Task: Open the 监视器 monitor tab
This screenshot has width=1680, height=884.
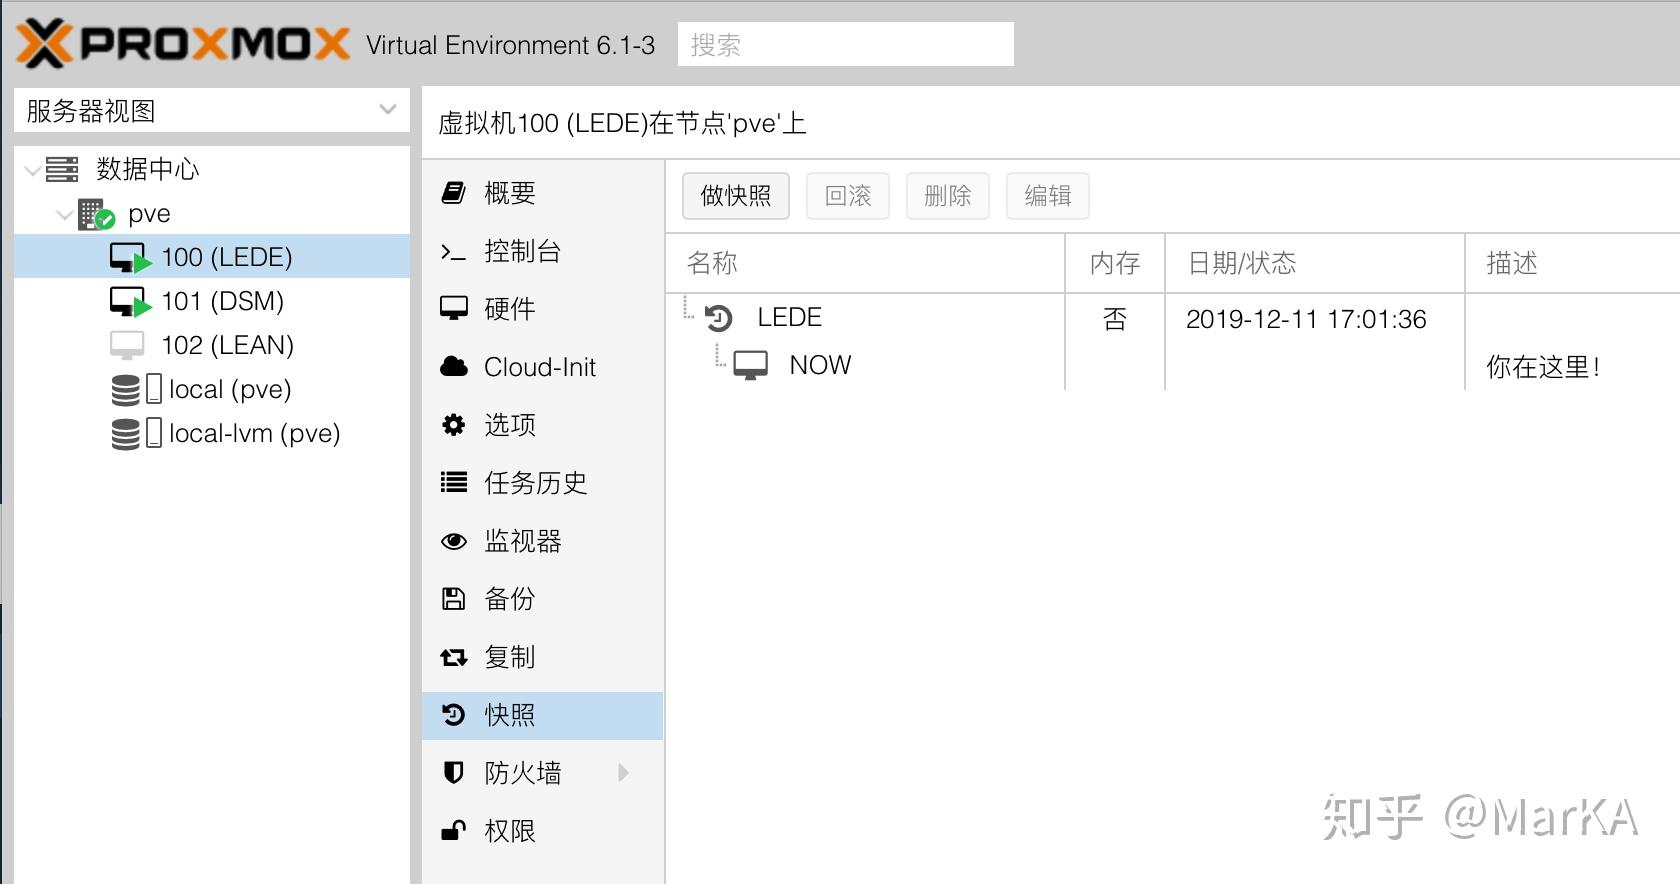Action: click(543, 541)
